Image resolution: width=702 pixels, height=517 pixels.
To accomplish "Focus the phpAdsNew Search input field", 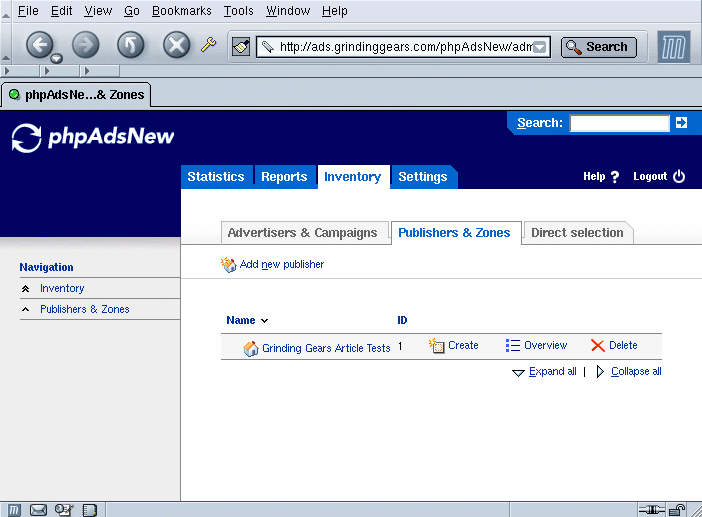I will [x=620, y=123].
